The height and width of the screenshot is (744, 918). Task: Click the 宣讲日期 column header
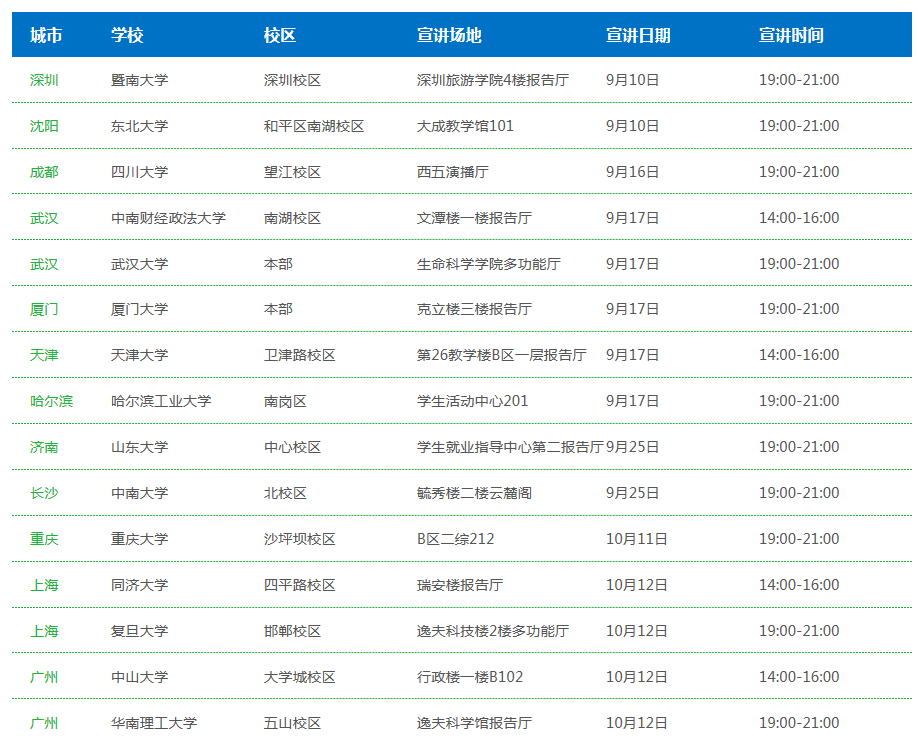638,35
